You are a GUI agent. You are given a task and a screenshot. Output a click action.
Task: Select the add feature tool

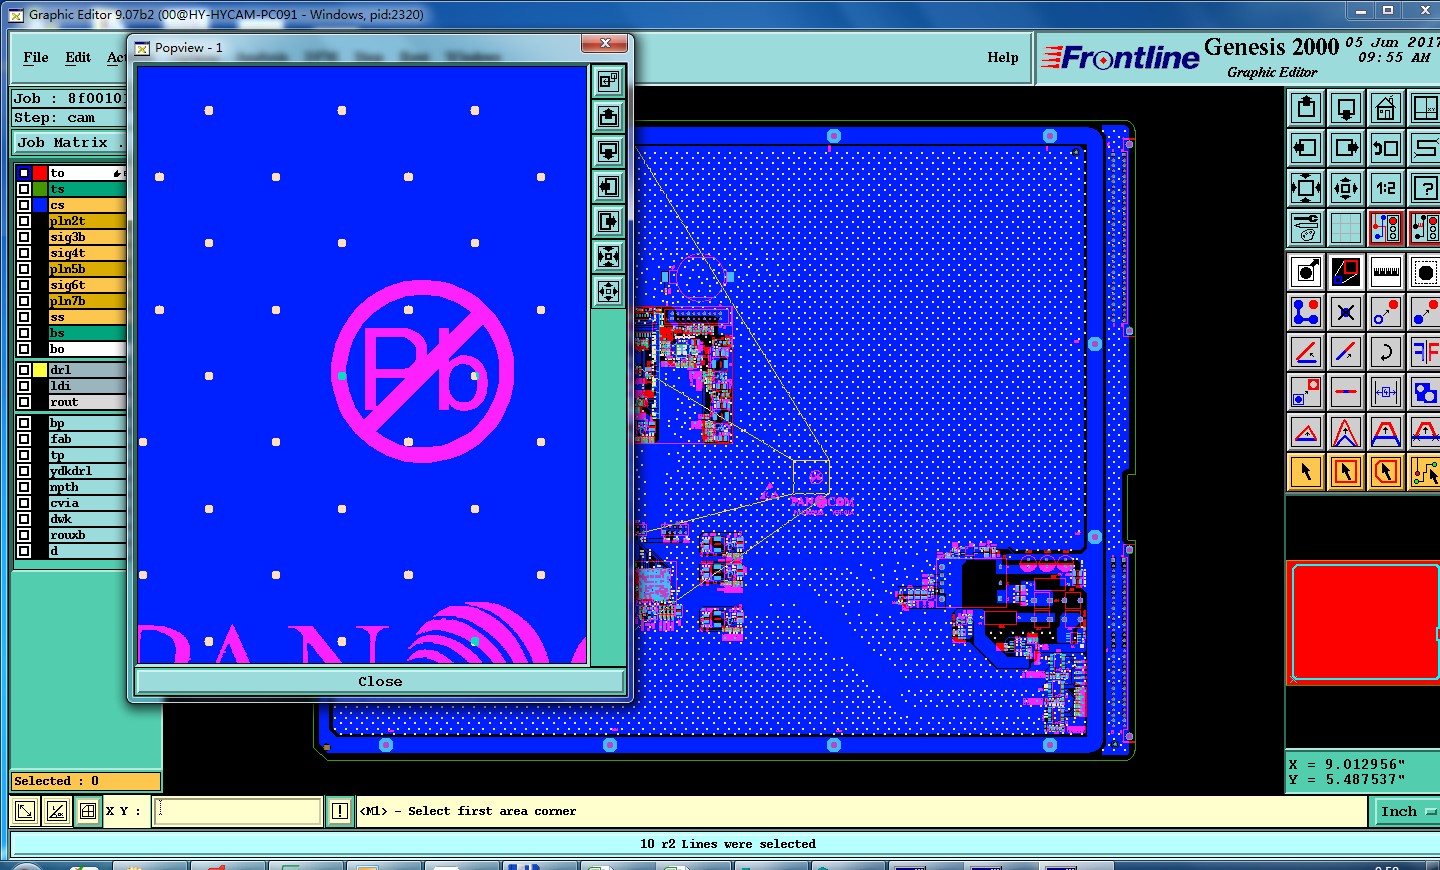point(1306,272)
